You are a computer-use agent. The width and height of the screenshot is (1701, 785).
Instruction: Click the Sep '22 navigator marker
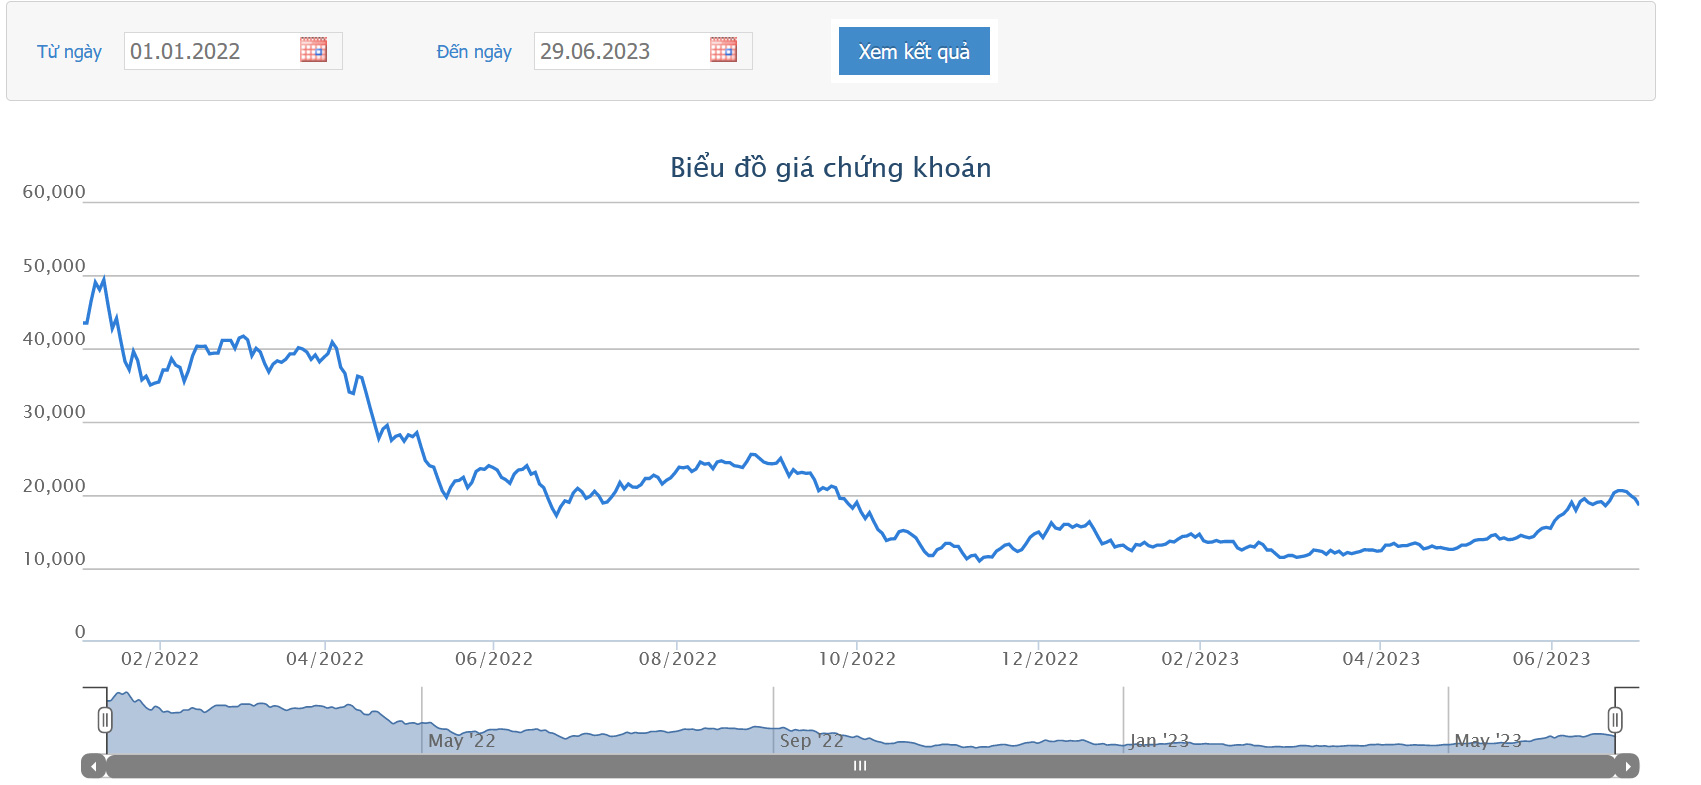[x=812, y=741]
